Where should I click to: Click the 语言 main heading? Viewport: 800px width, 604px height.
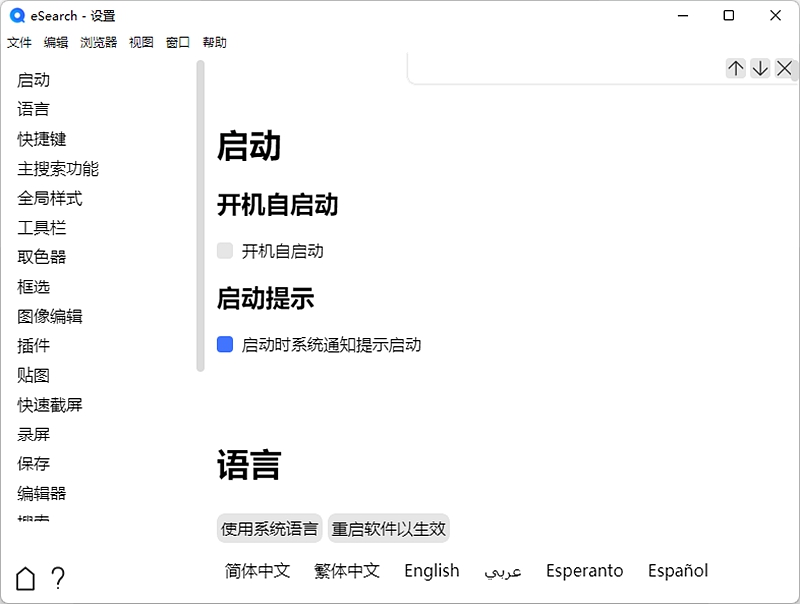pos(249,465)
